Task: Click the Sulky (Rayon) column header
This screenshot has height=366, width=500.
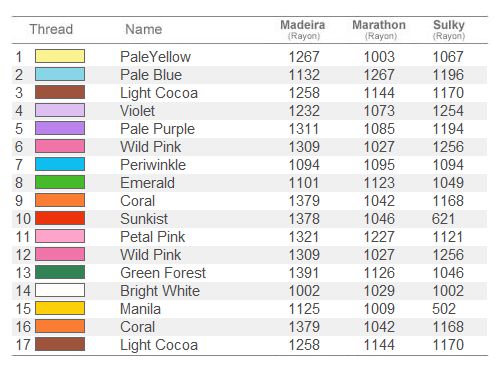Action: pos(449,30)
